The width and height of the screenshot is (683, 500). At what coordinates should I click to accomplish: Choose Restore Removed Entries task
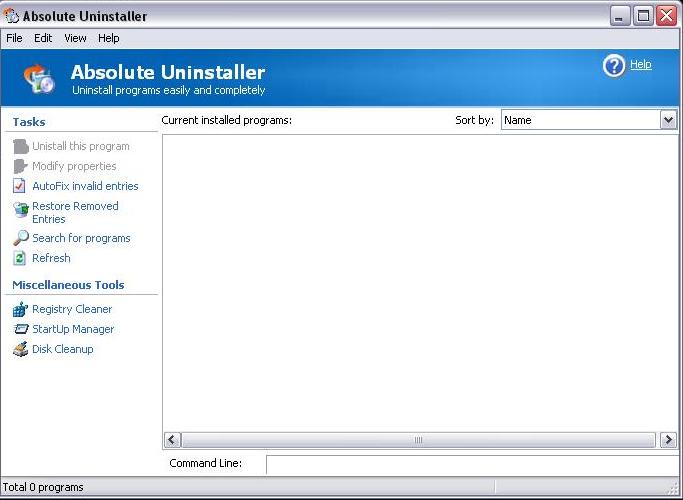pos(75,213)
